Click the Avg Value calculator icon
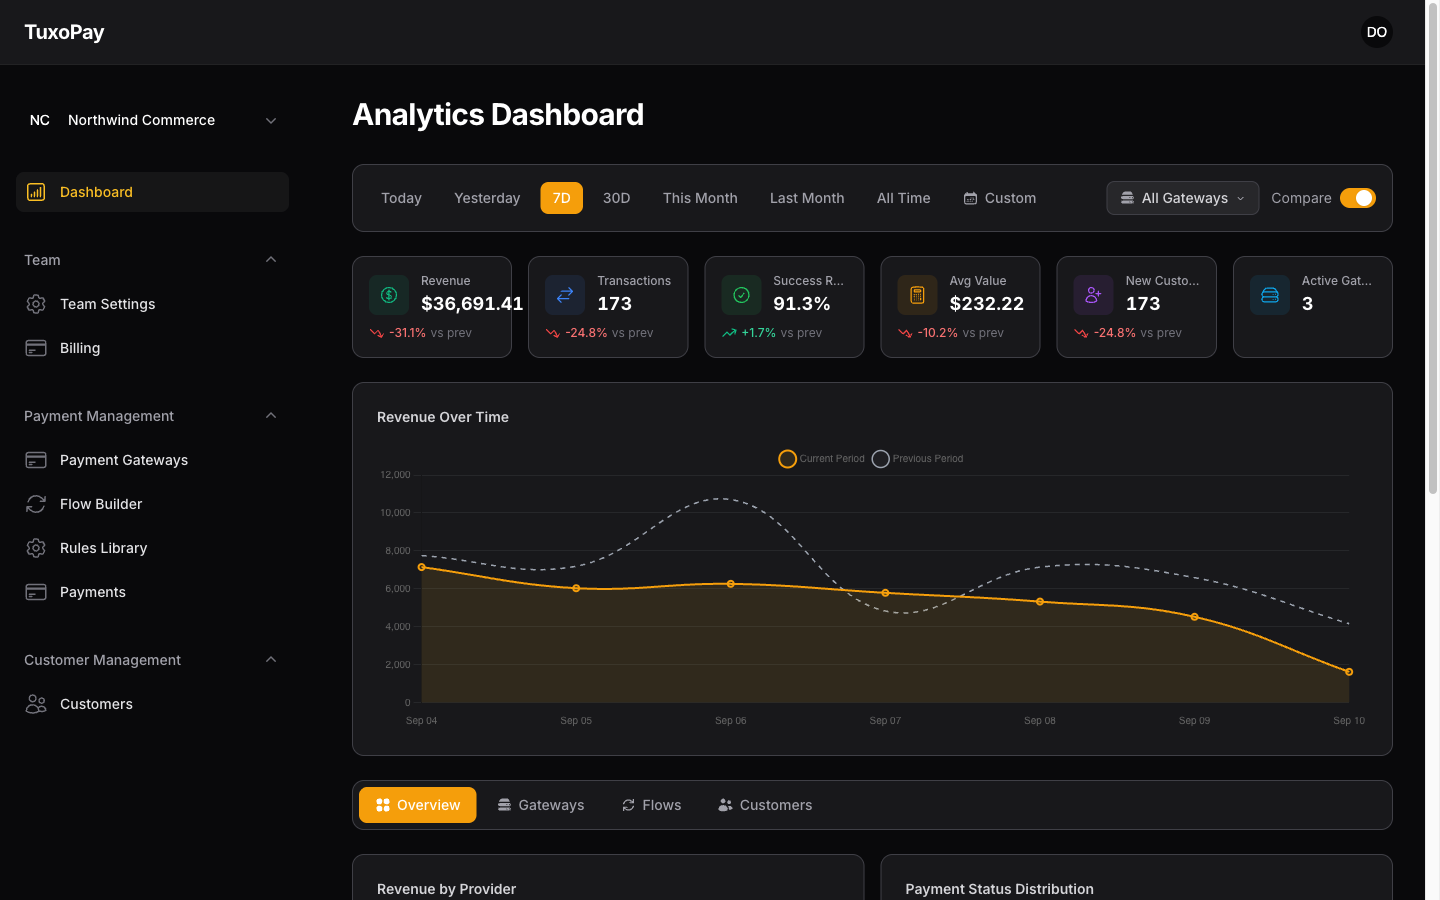The image size is (1440, 900). [917, 295]
